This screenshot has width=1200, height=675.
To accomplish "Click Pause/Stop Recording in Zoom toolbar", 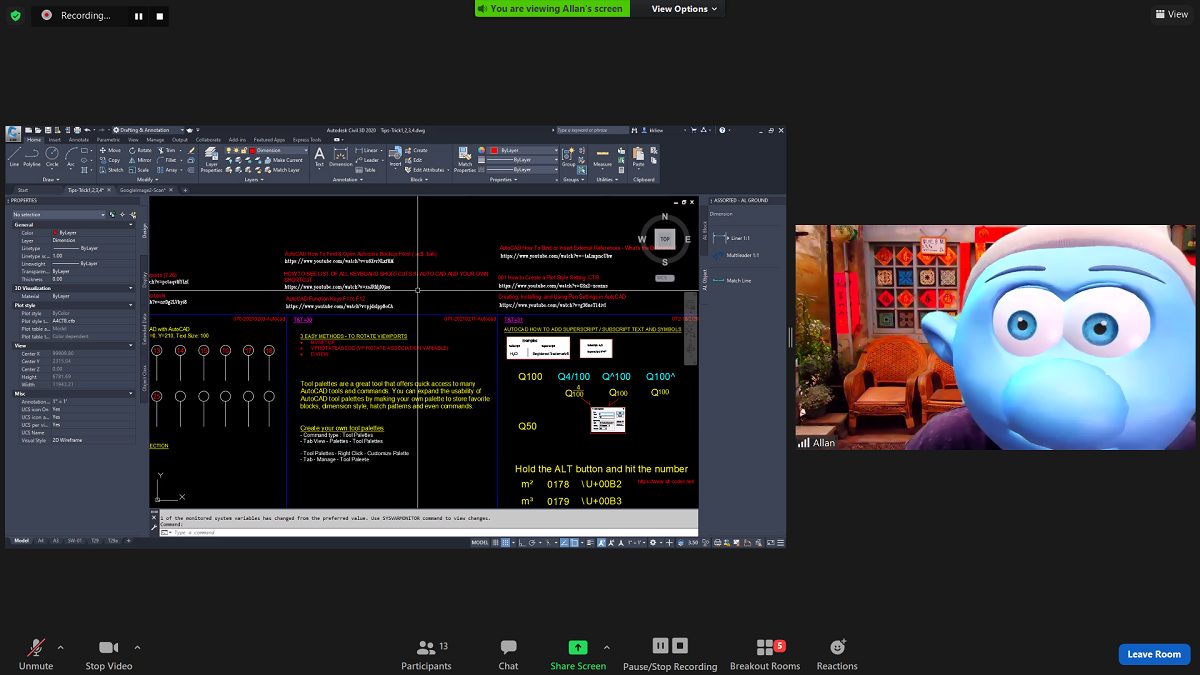I will 670,654.
